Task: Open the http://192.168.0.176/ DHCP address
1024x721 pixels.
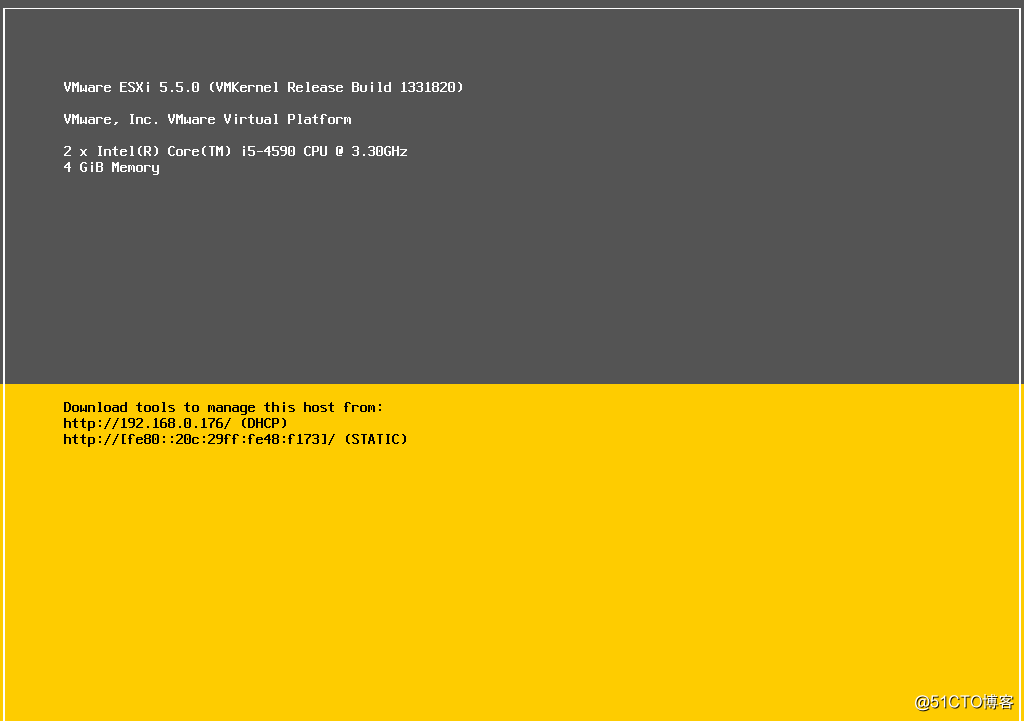Action: coord(175,423)
